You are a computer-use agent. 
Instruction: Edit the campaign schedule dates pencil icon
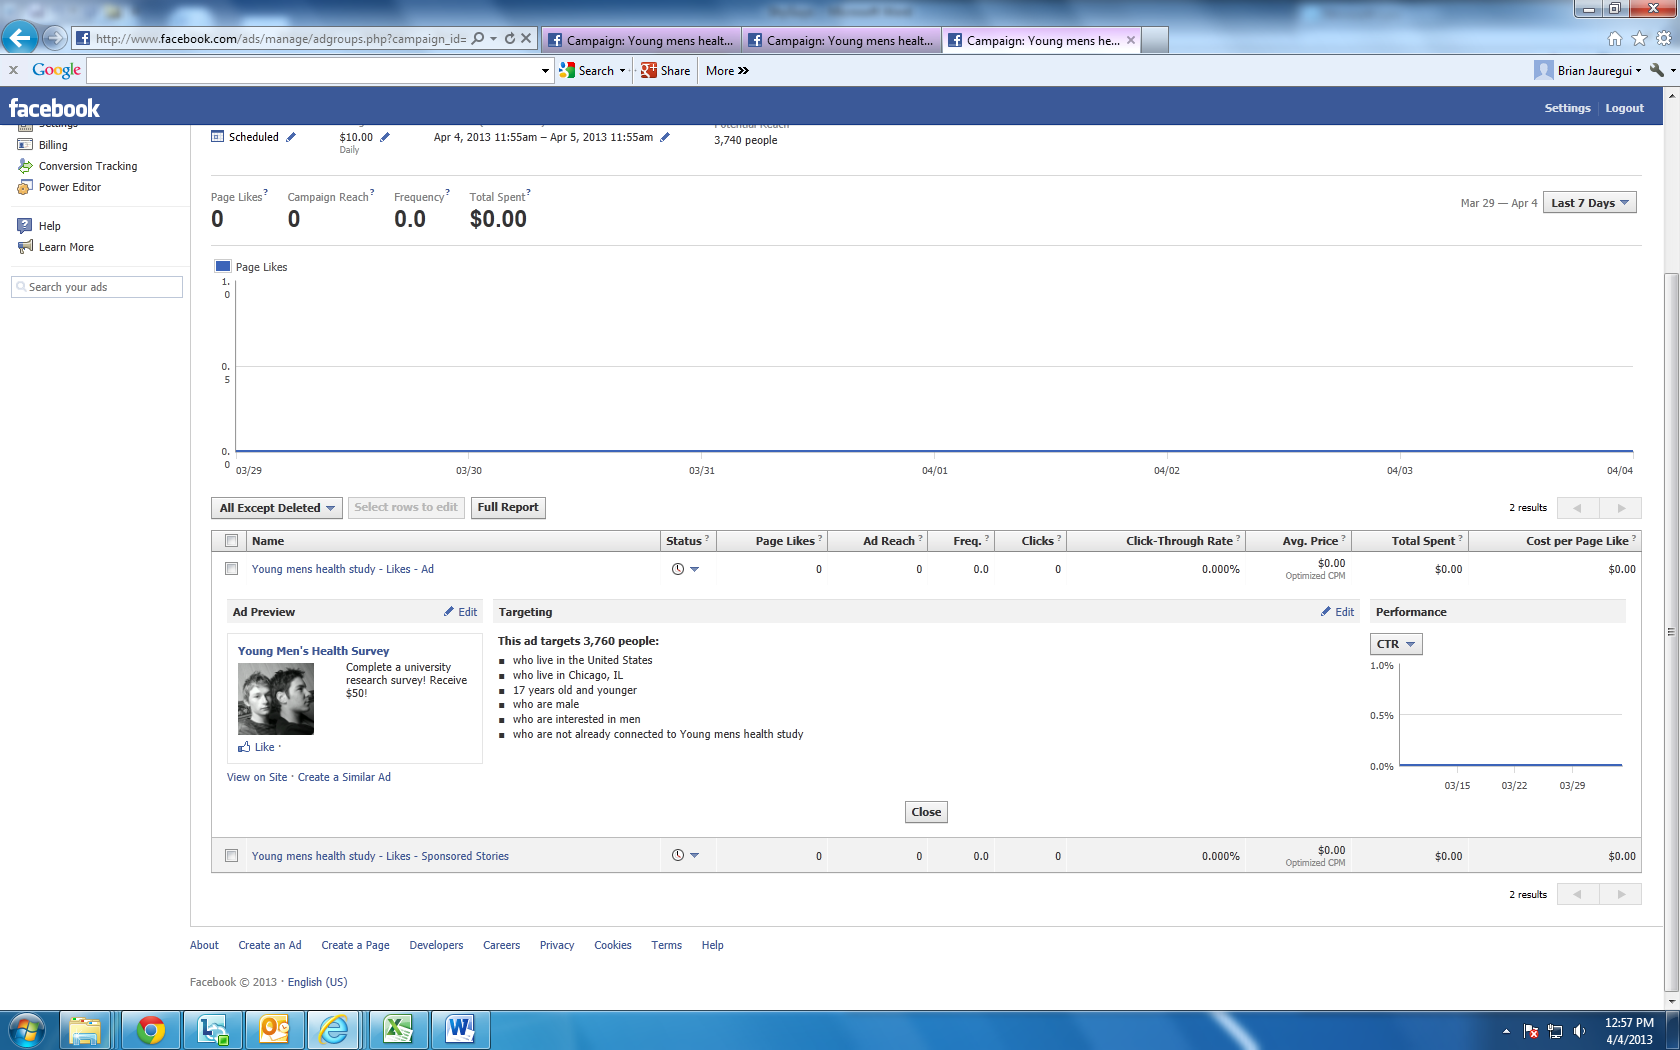pos(665,137)
